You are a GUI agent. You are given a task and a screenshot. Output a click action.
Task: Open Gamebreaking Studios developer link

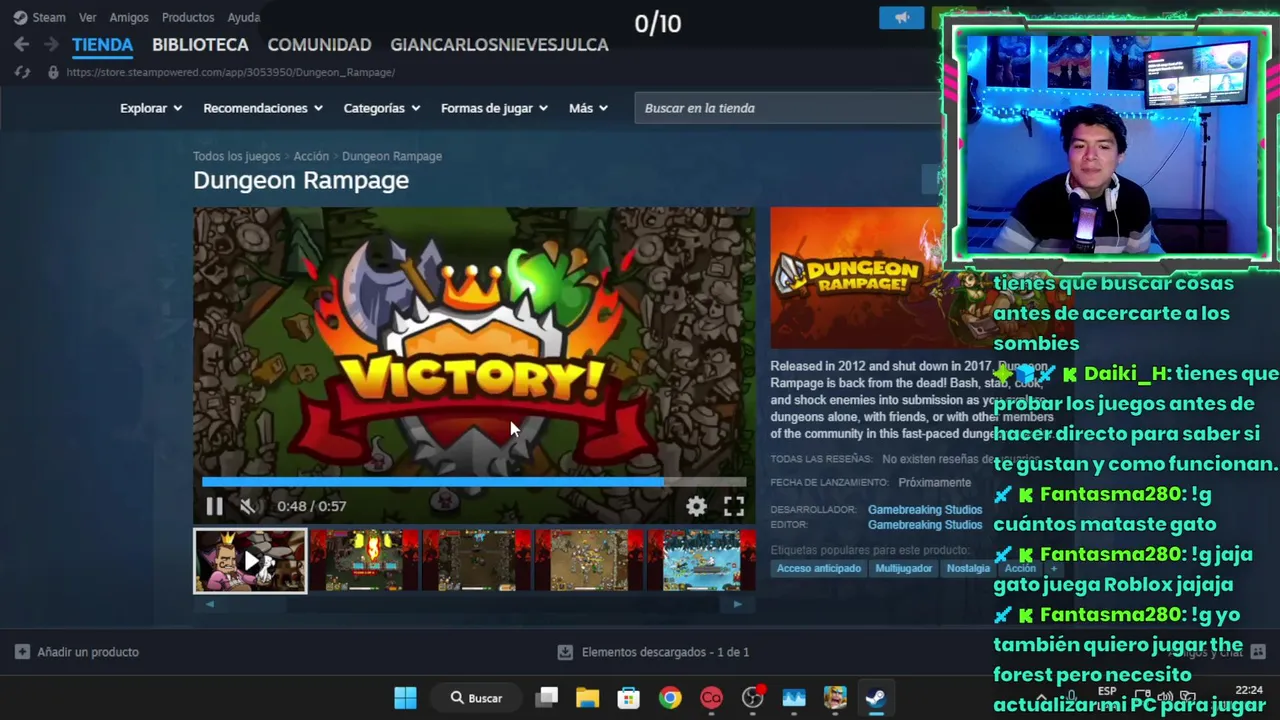[925, 510]
